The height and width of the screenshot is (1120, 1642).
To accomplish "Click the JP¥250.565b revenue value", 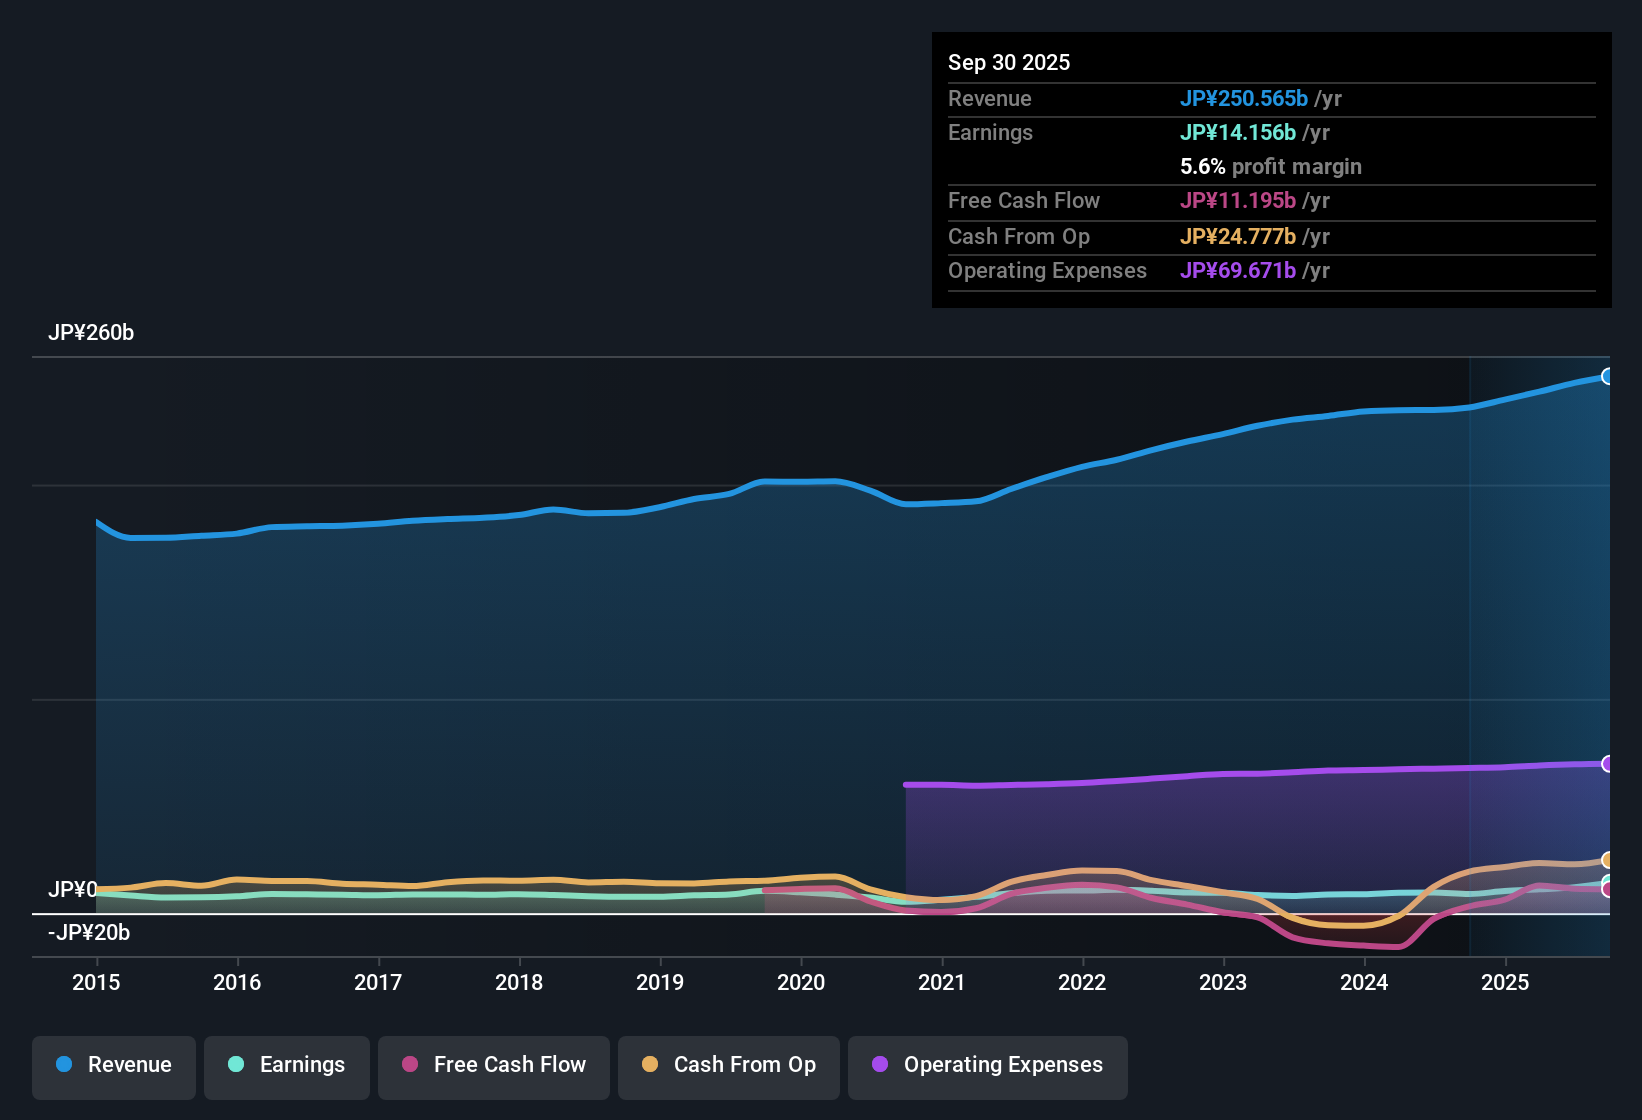I will point(1245,98).
